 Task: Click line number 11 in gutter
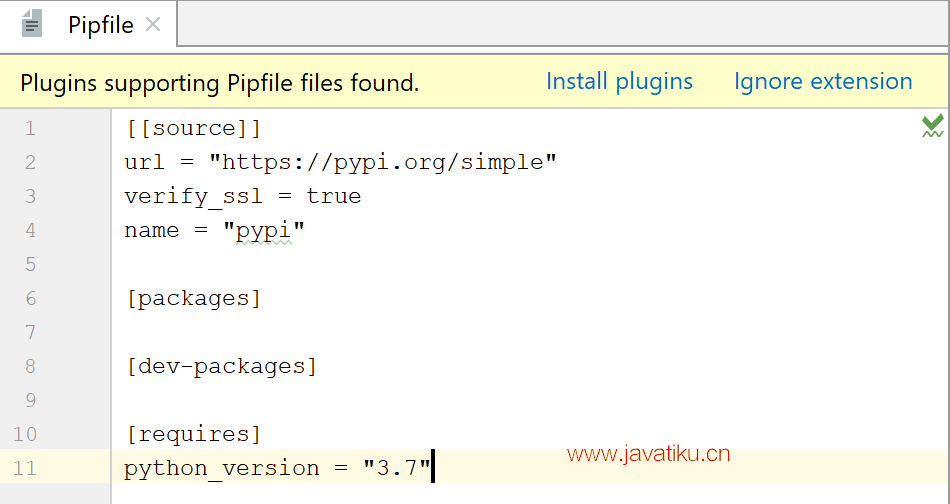[x=25, y=468]
